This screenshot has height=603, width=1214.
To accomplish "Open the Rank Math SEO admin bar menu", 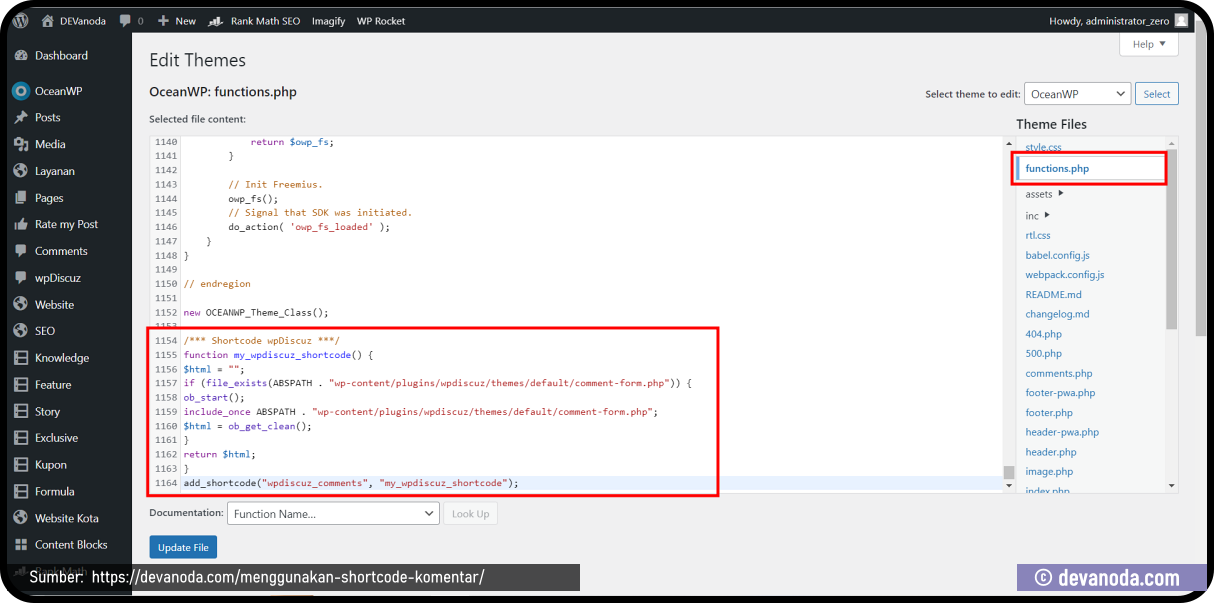I will (x=254, y=21).
